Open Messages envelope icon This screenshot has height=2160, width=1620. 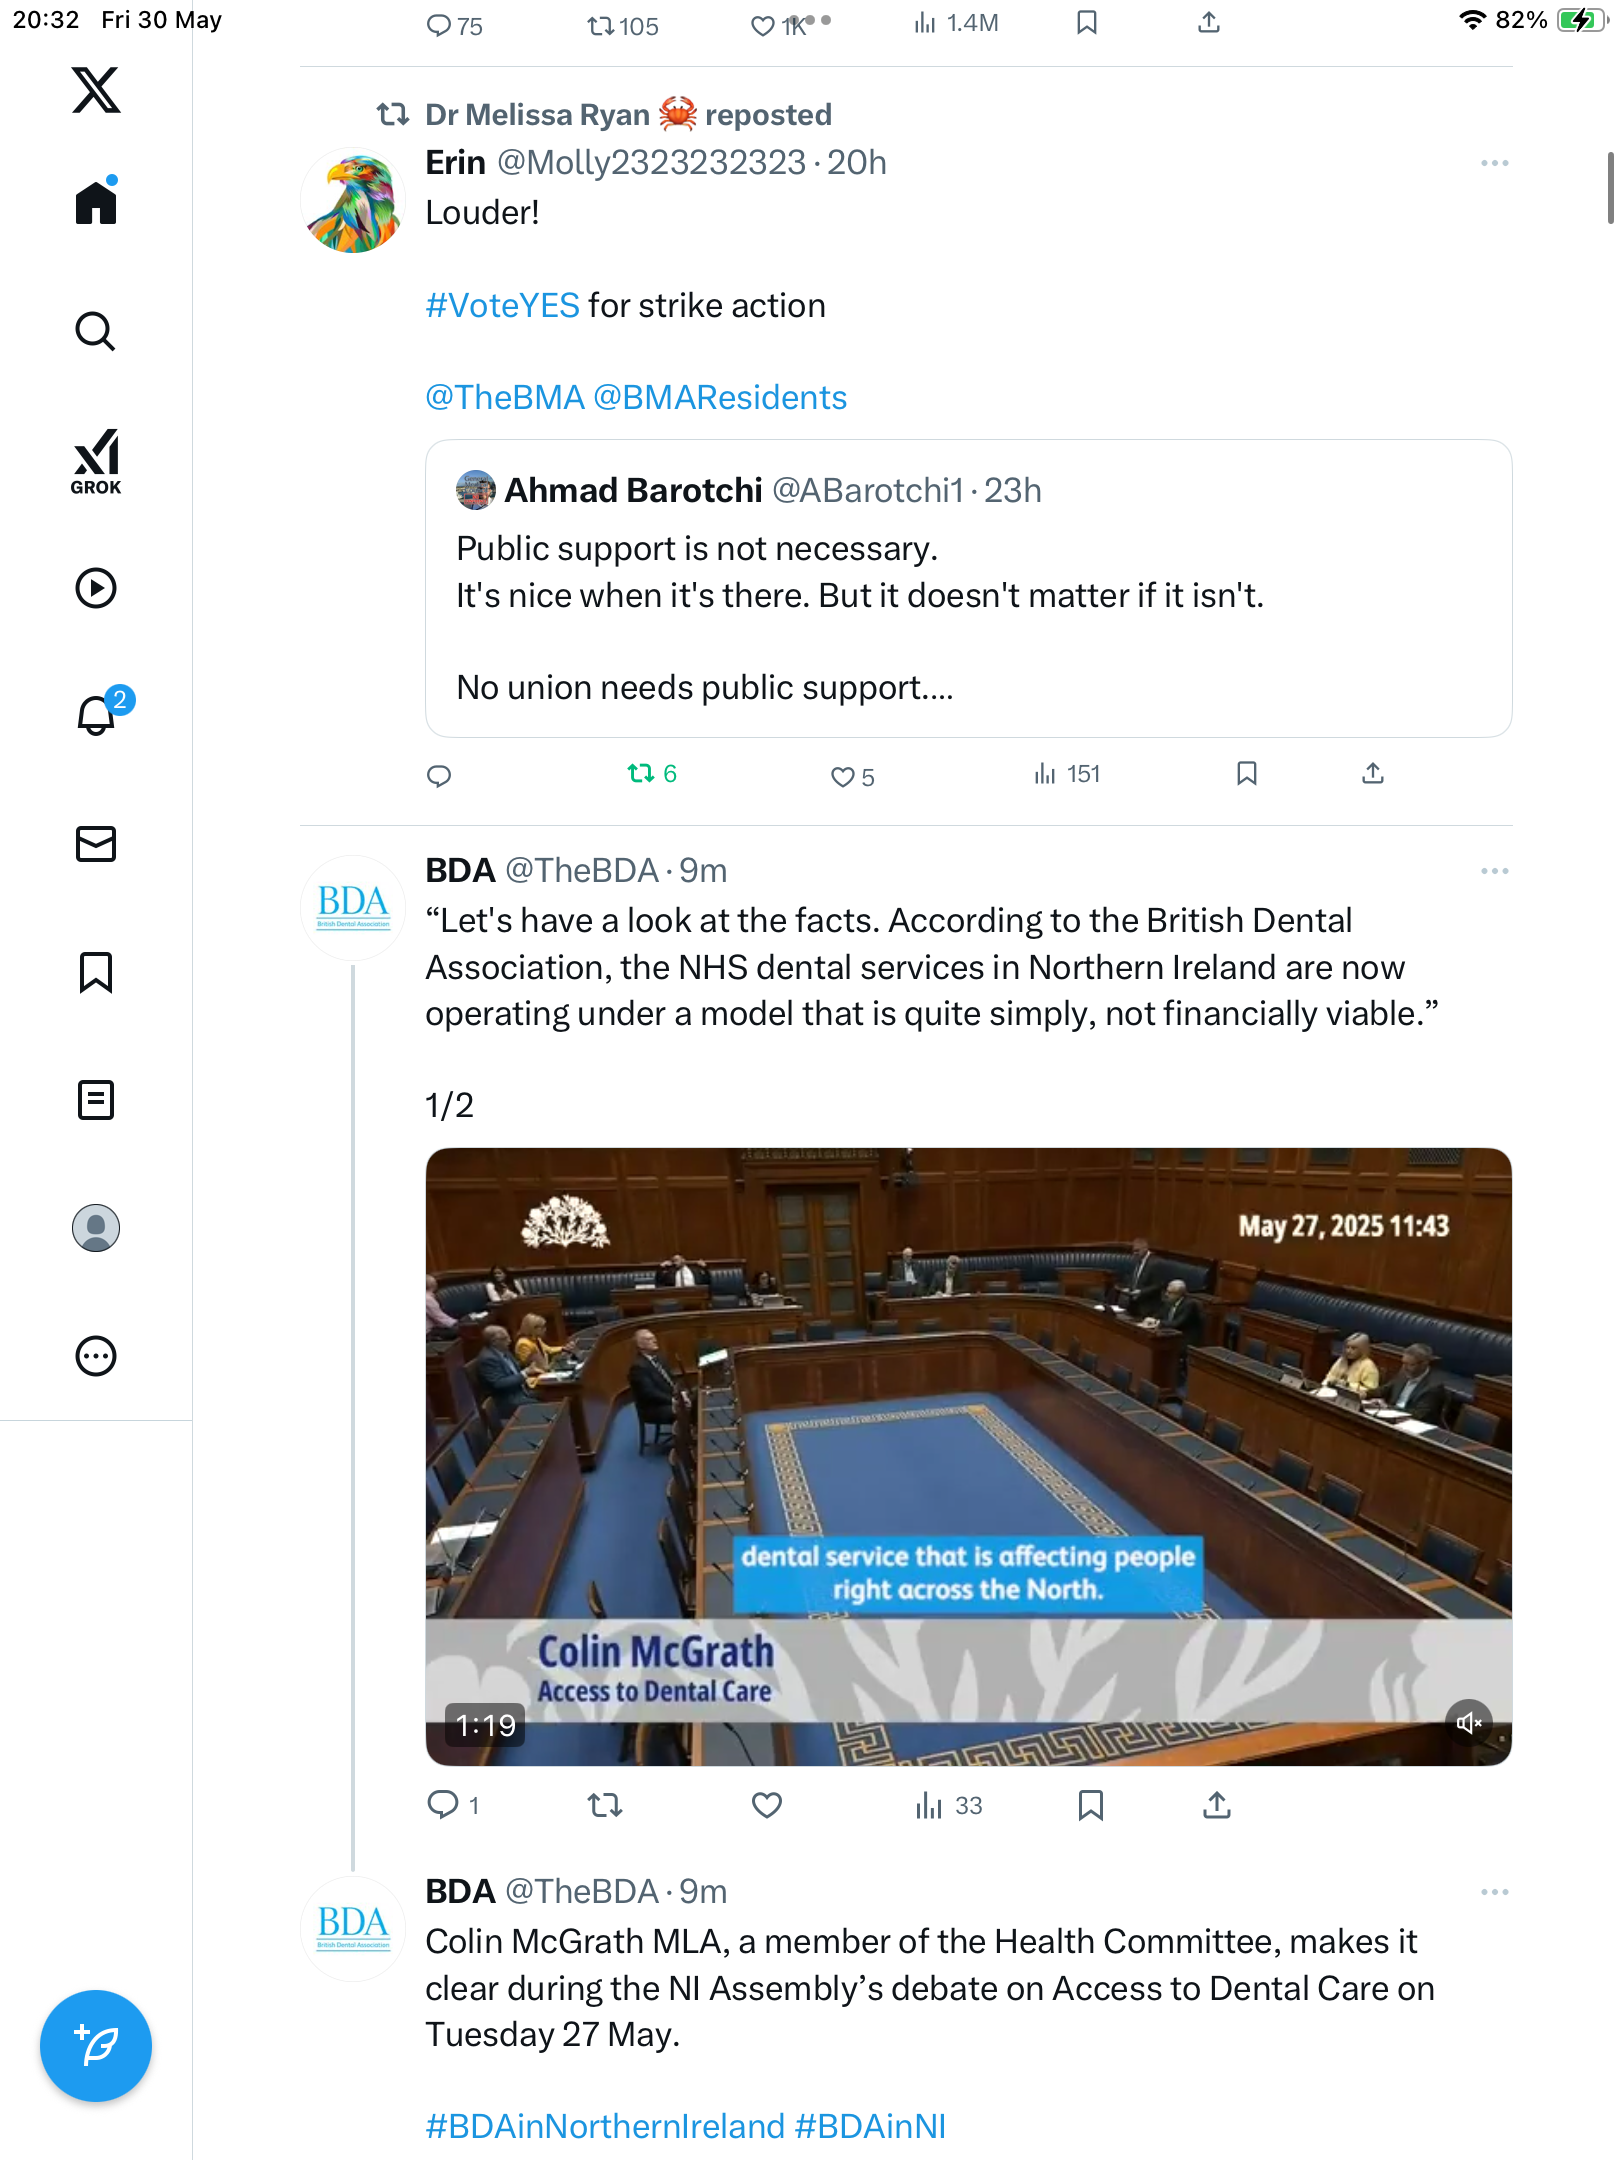pos(96,844)
